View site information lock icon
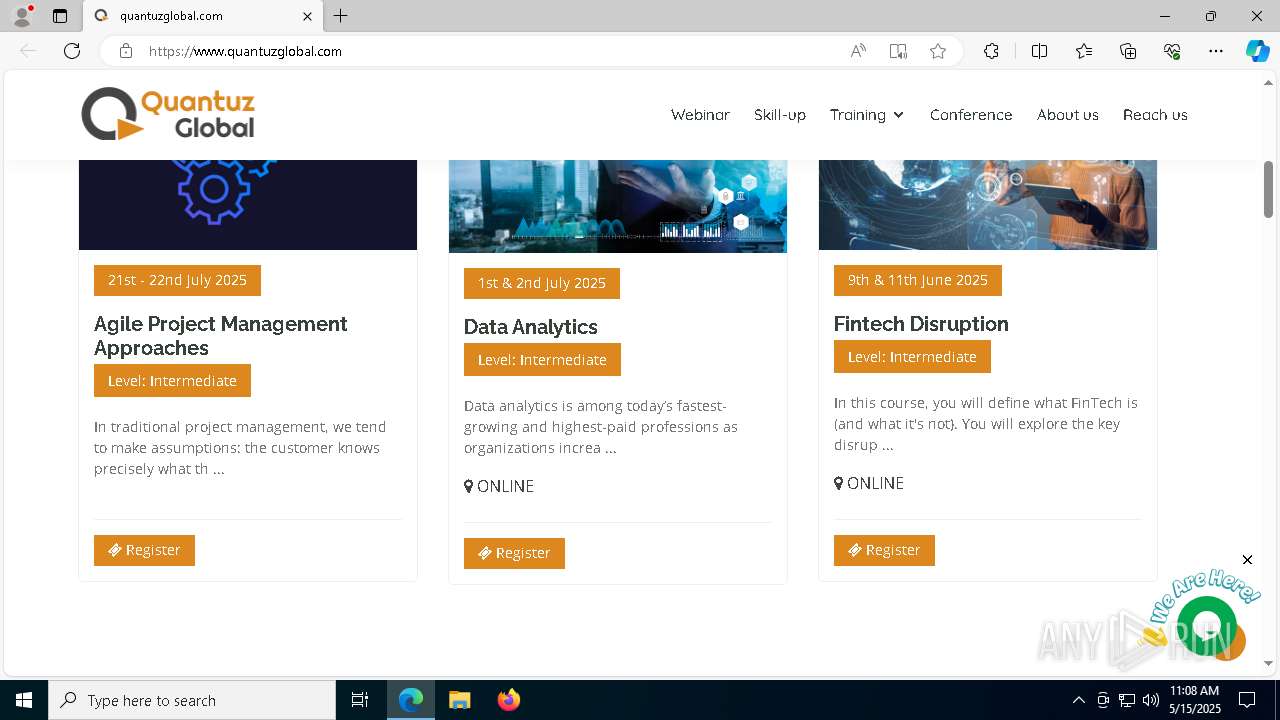 pos(126,51)
